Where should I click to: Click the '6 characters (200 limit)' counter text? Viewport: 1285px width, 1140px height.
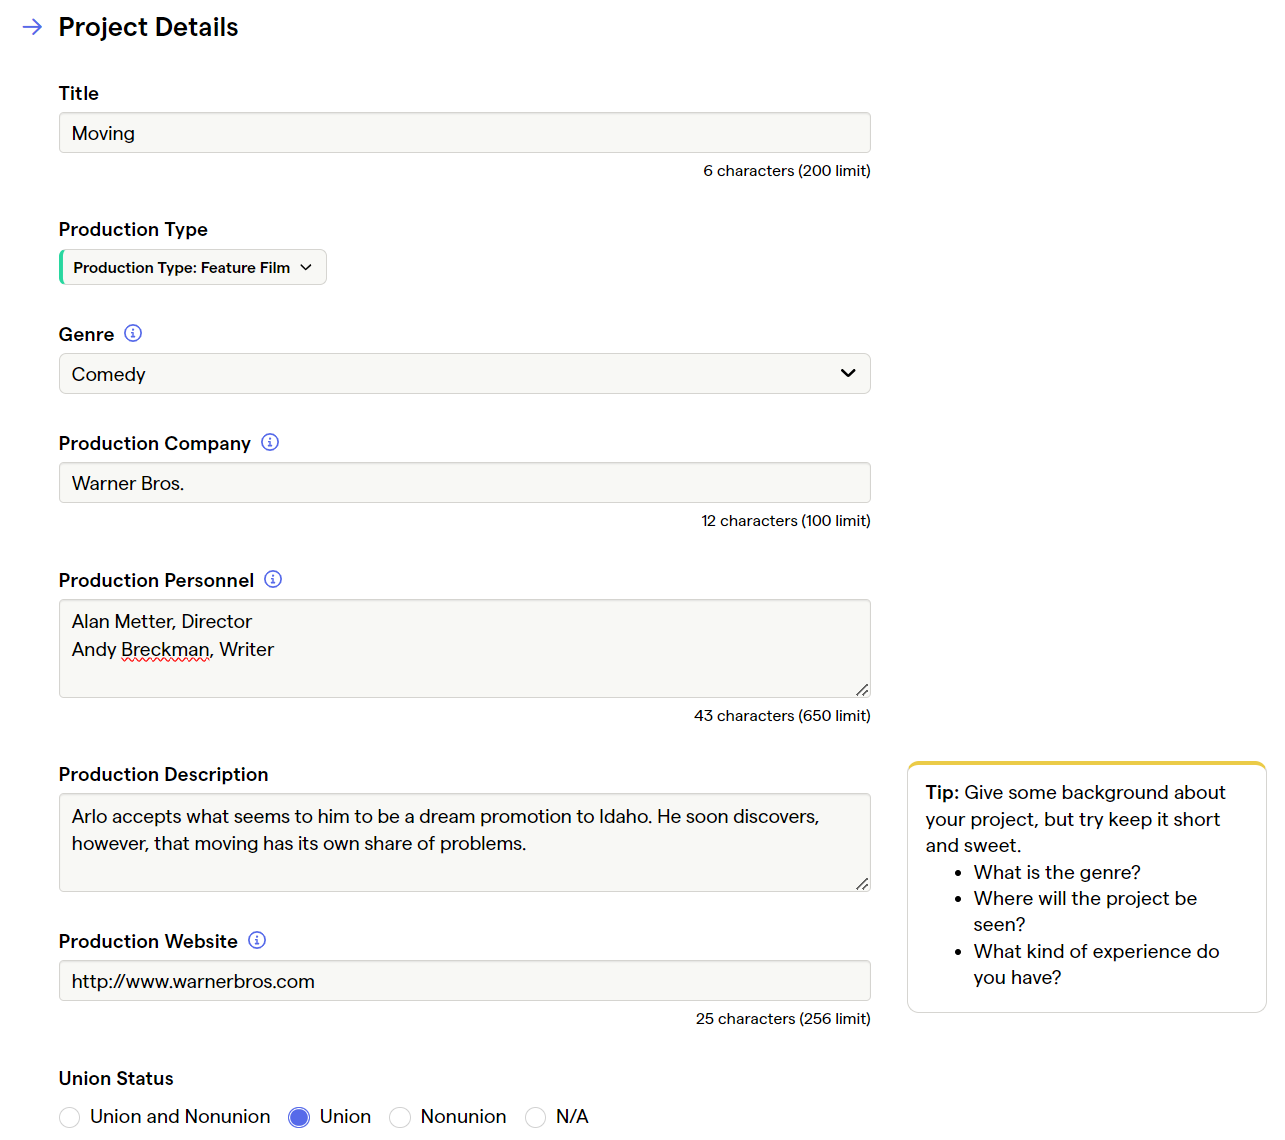pyautogui.click(x=787, y=171)
